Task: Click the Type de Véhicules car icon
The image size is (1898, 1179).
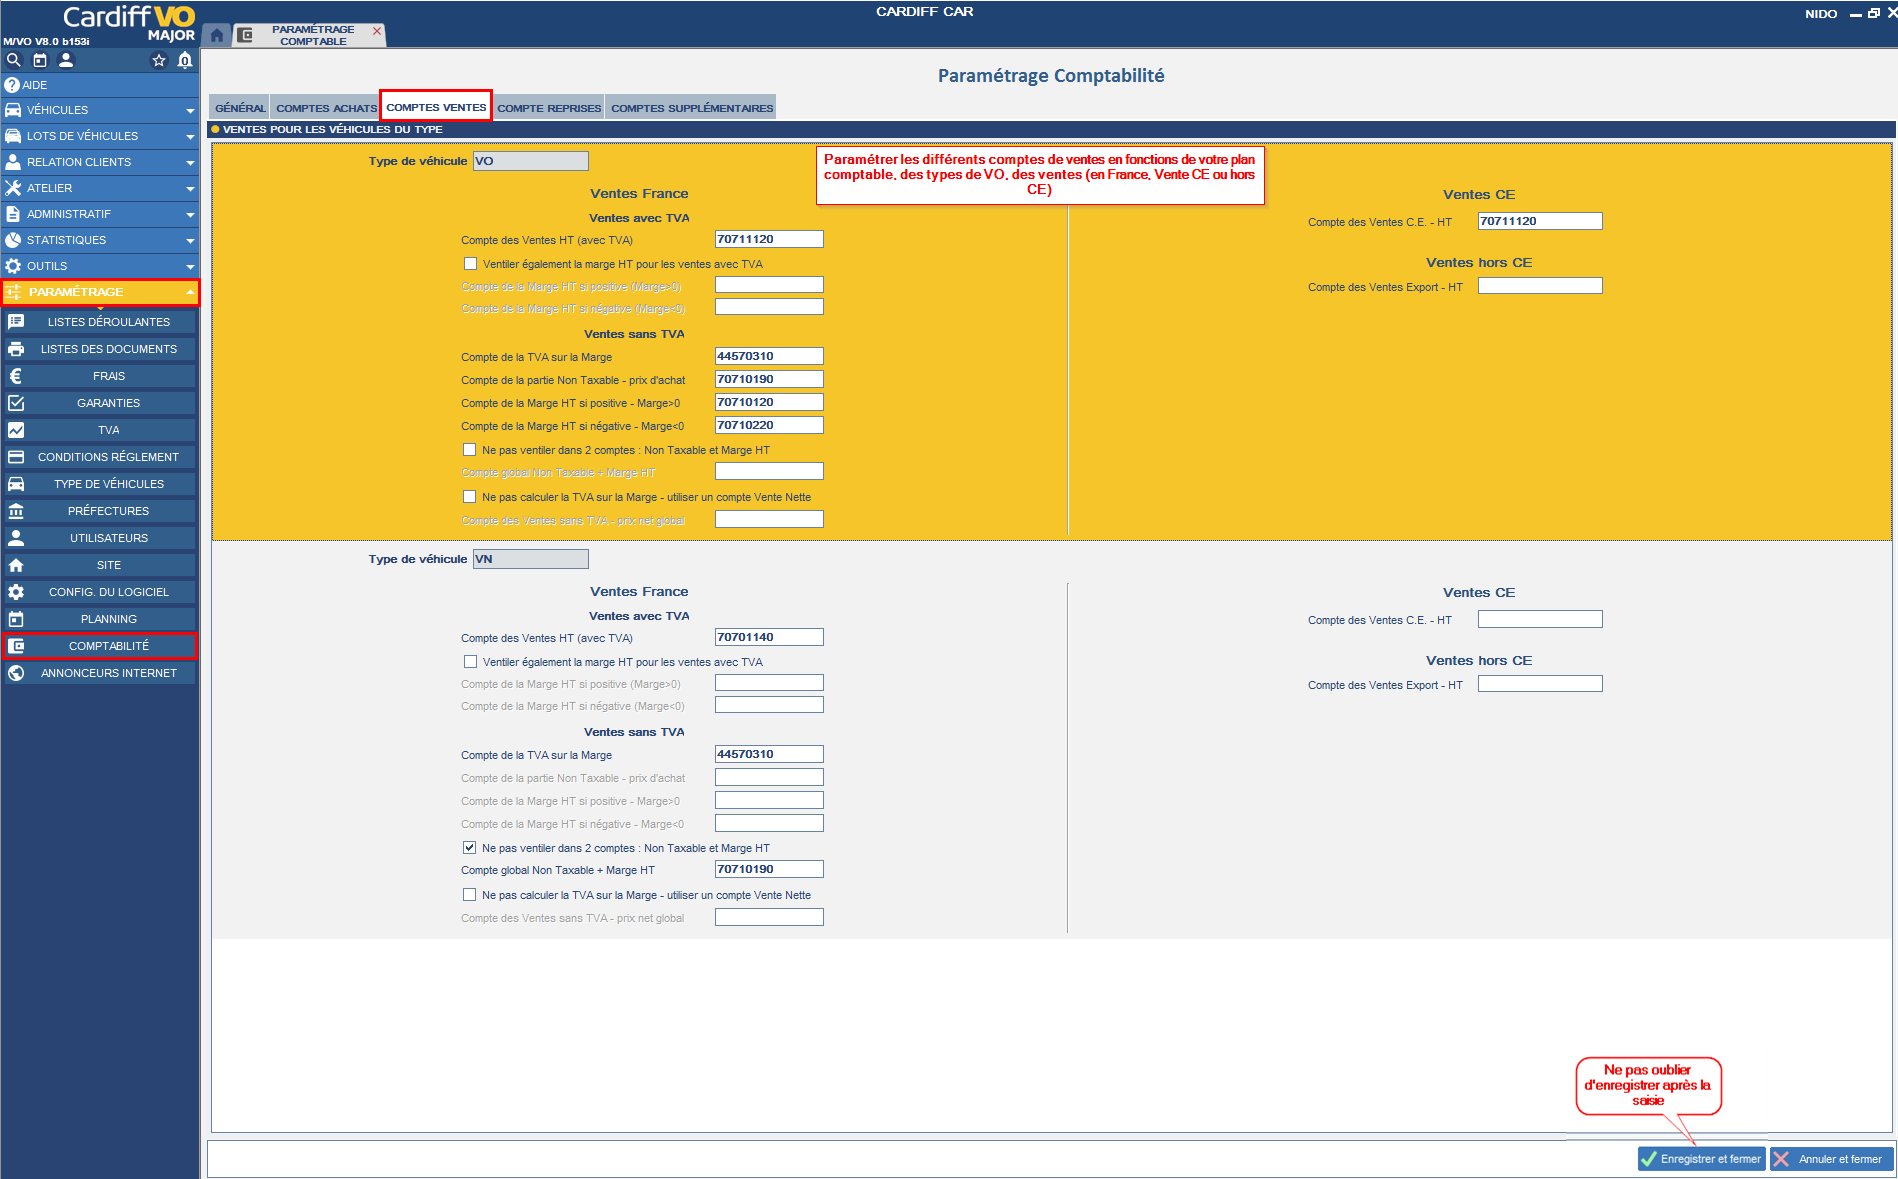Action: [x=16, y=484]
